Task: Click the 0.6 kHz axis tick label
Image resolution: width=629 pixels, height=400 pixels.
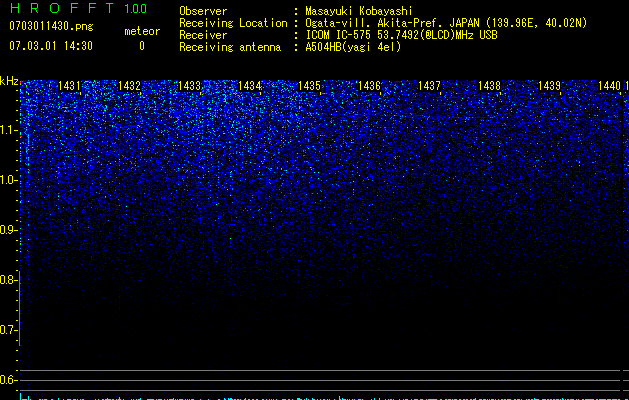Action: (8, 380)
